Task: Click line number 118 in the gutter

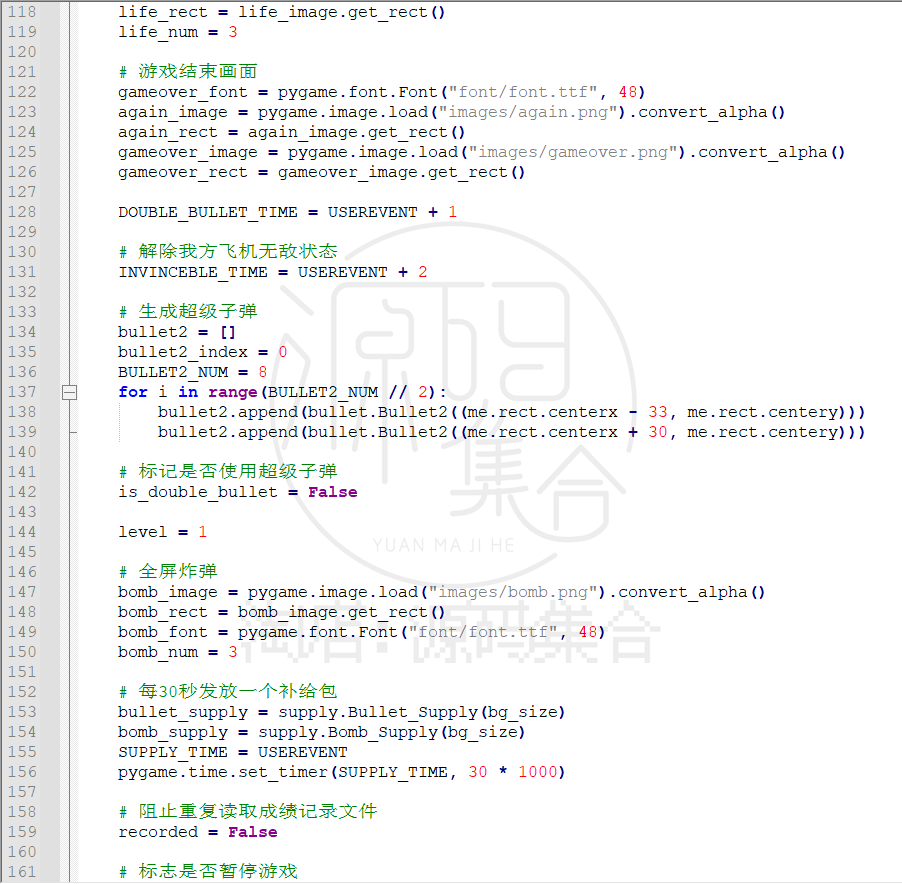Action: click(x=22, y=12)
